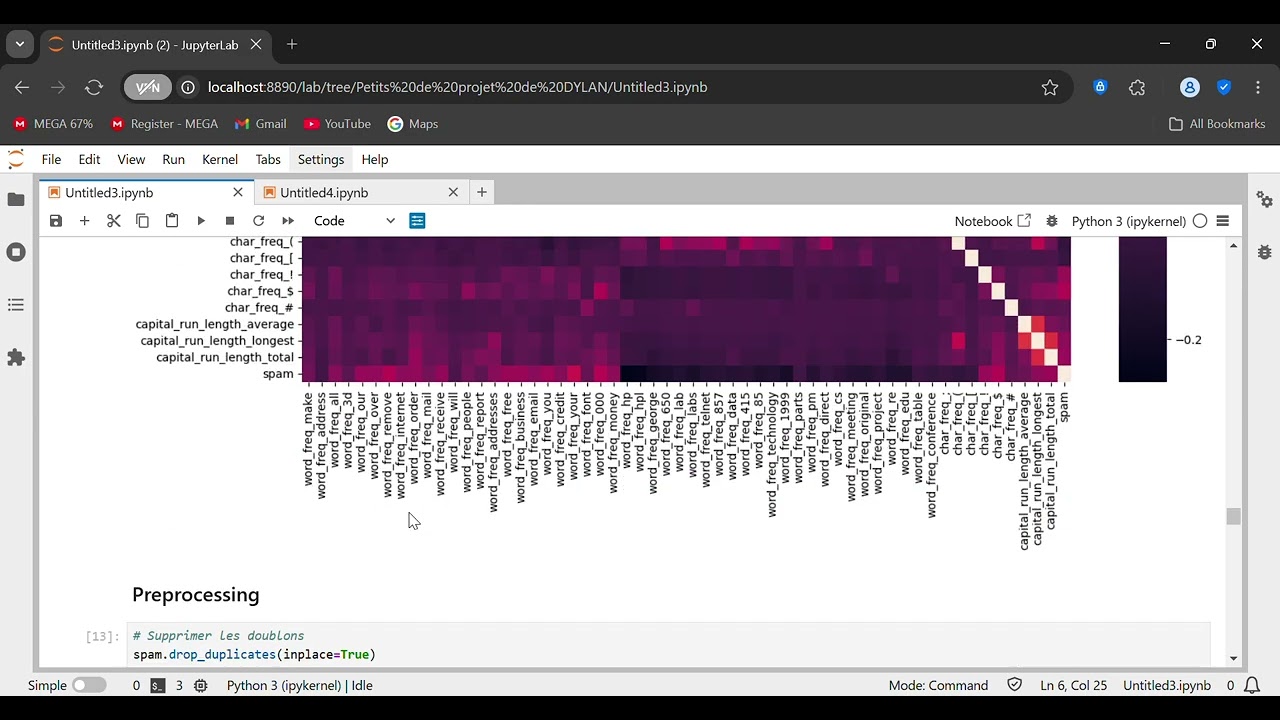The width and height of the screenshot is (1280, 720).
Task: Restart the kernel
Action: coord(259,221)
